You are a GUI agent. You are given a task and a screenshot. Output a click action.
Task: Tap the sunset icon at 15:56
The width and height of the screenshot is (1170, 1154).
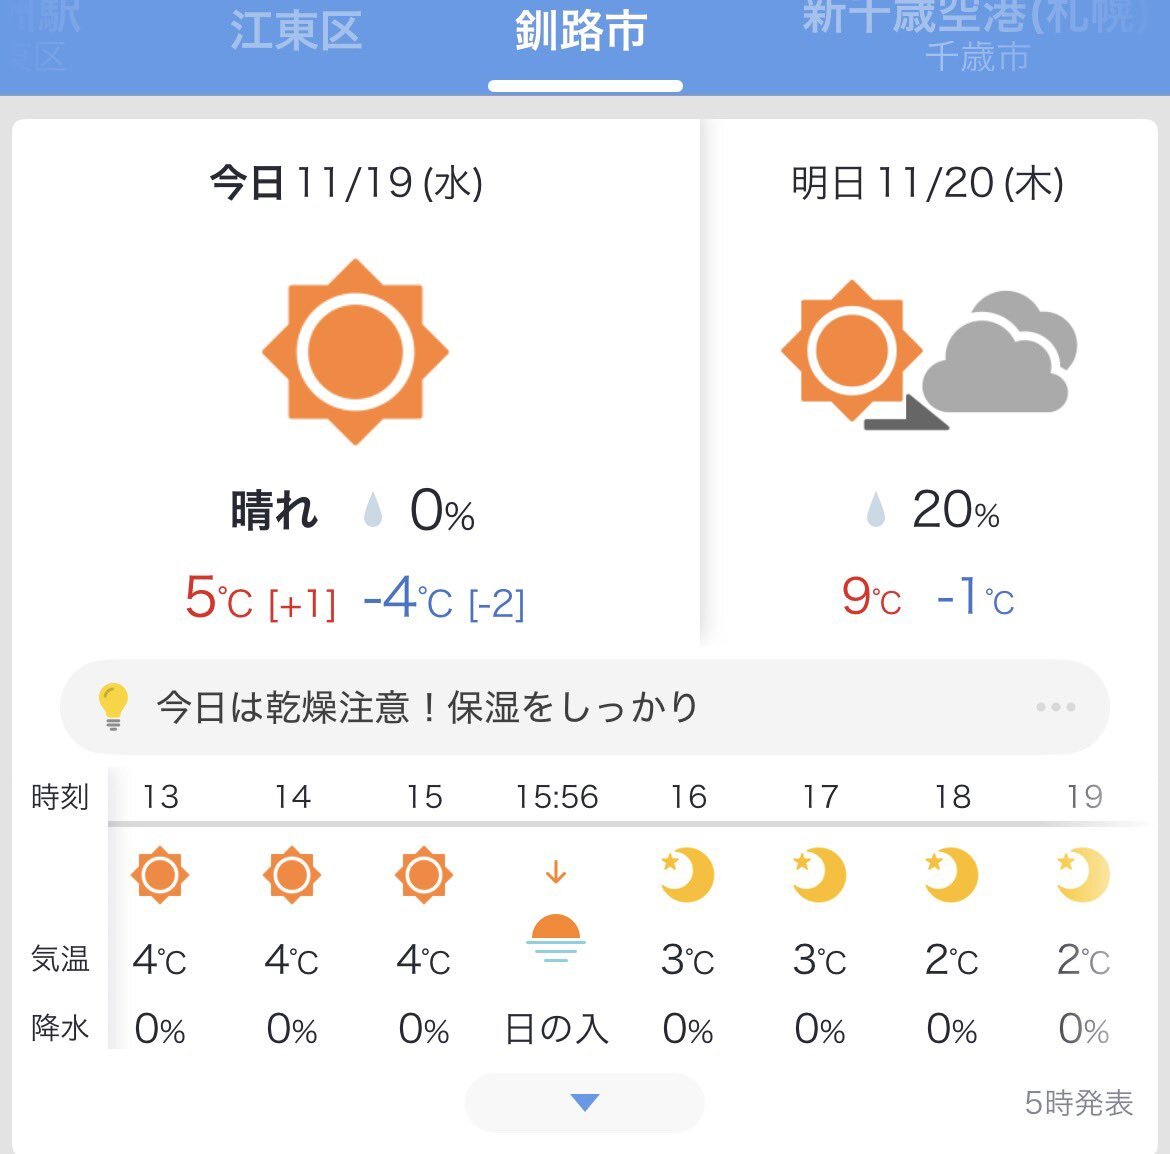[556, 935]
